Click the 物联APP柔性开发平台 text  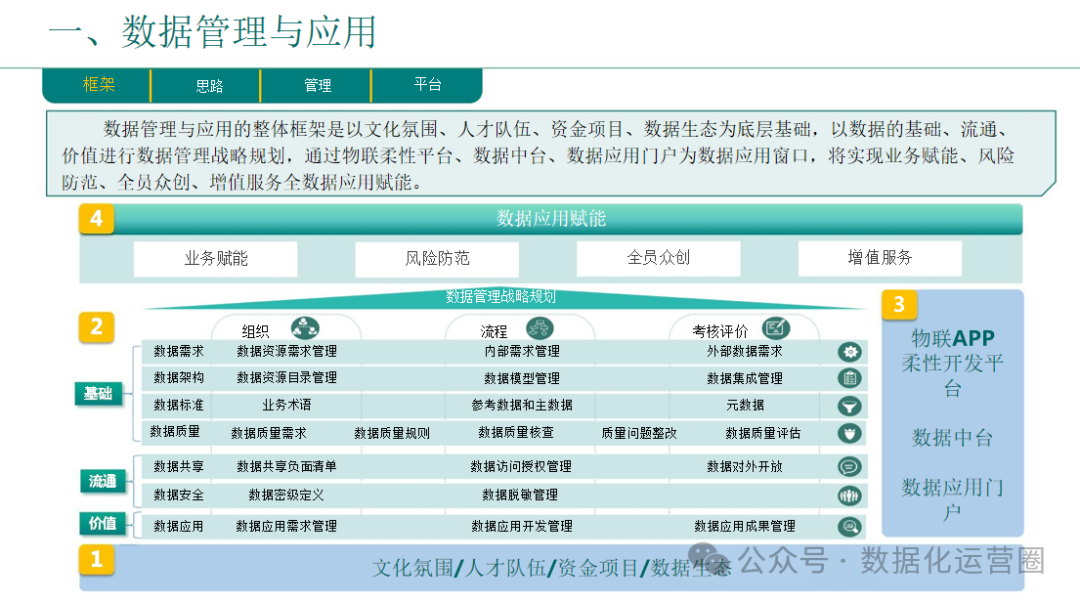pyautogui.click(x=953, y=363)
